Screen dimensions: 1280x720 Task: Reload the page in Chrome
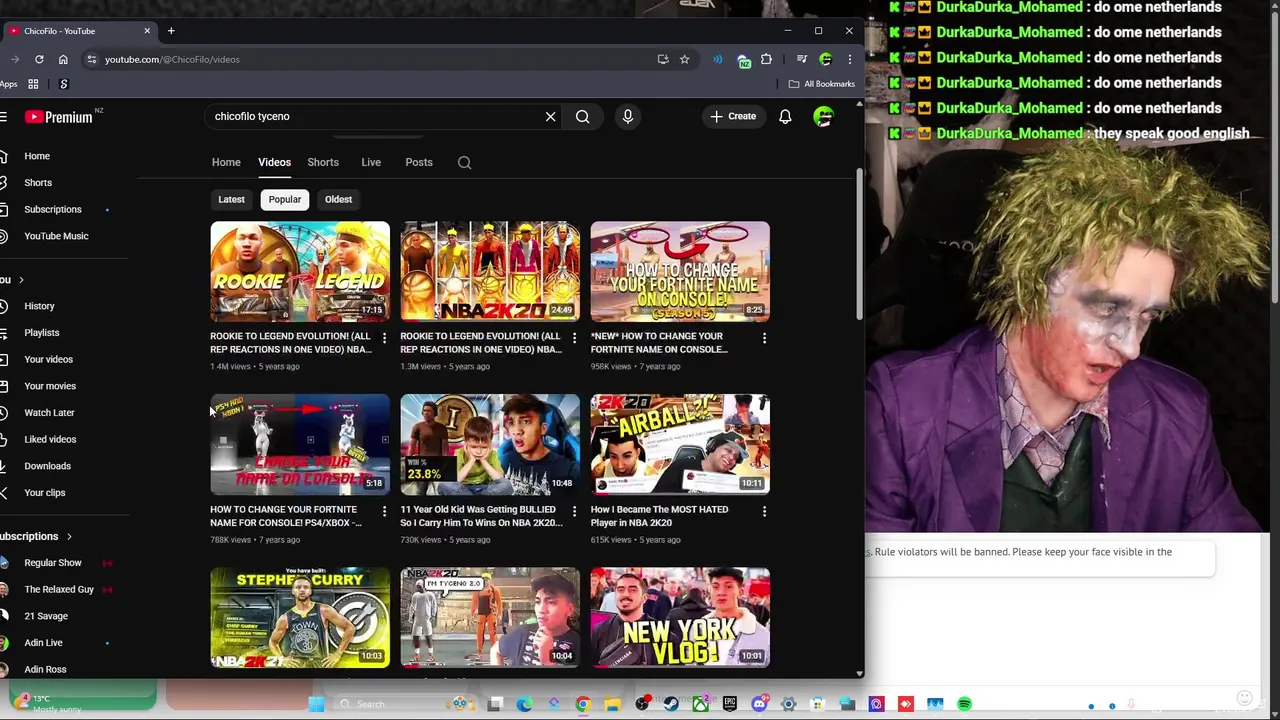pyautogui.click(x=39, y=59)
